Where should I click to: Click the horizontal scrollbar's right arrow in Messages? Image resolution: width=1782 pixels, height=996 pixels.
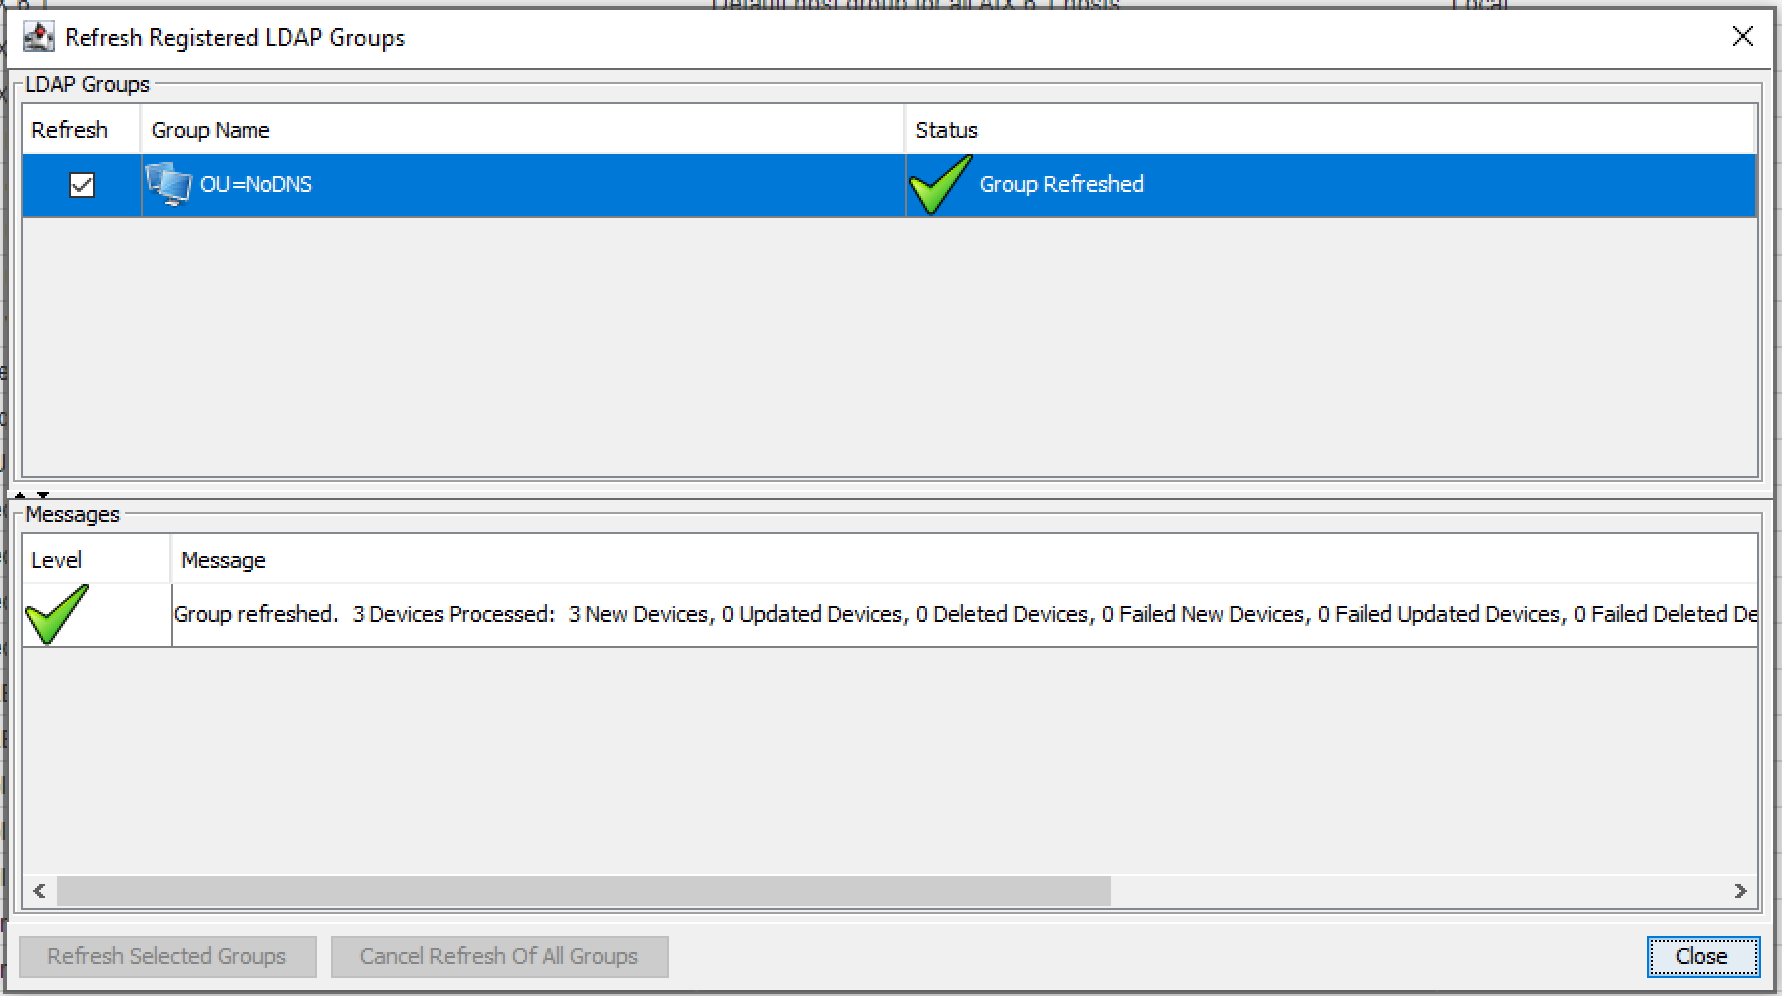point(1740,891)
